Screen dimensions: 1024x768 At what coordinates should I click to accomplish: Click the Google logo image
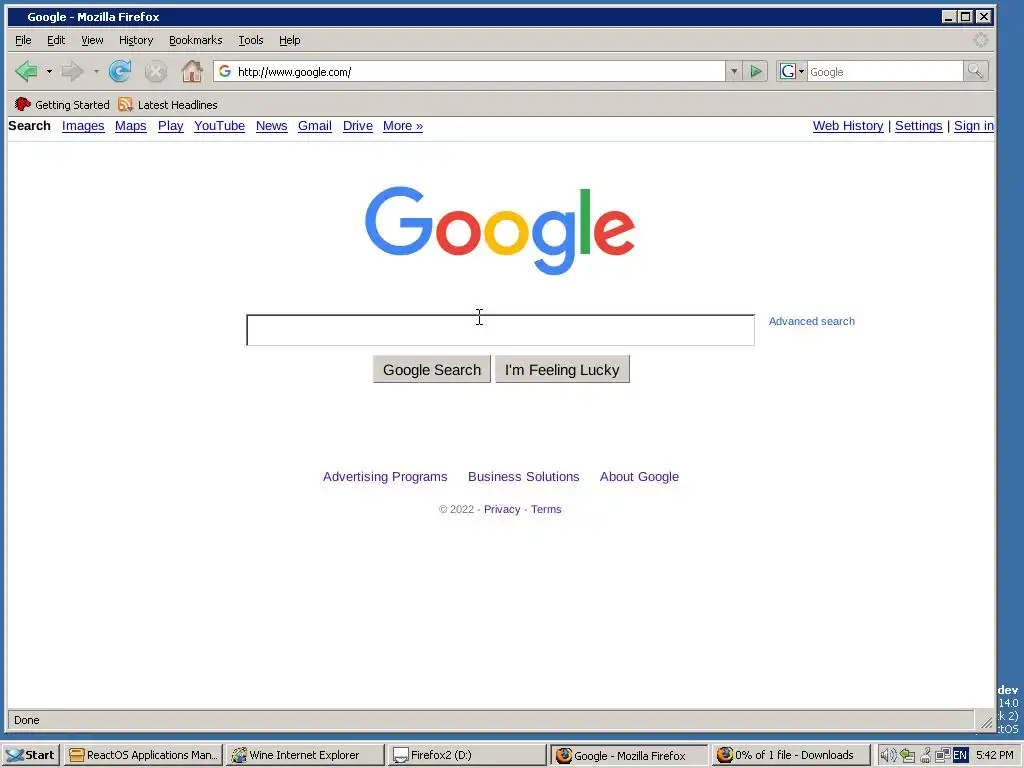pyautogui.click(x=500, y=230)
